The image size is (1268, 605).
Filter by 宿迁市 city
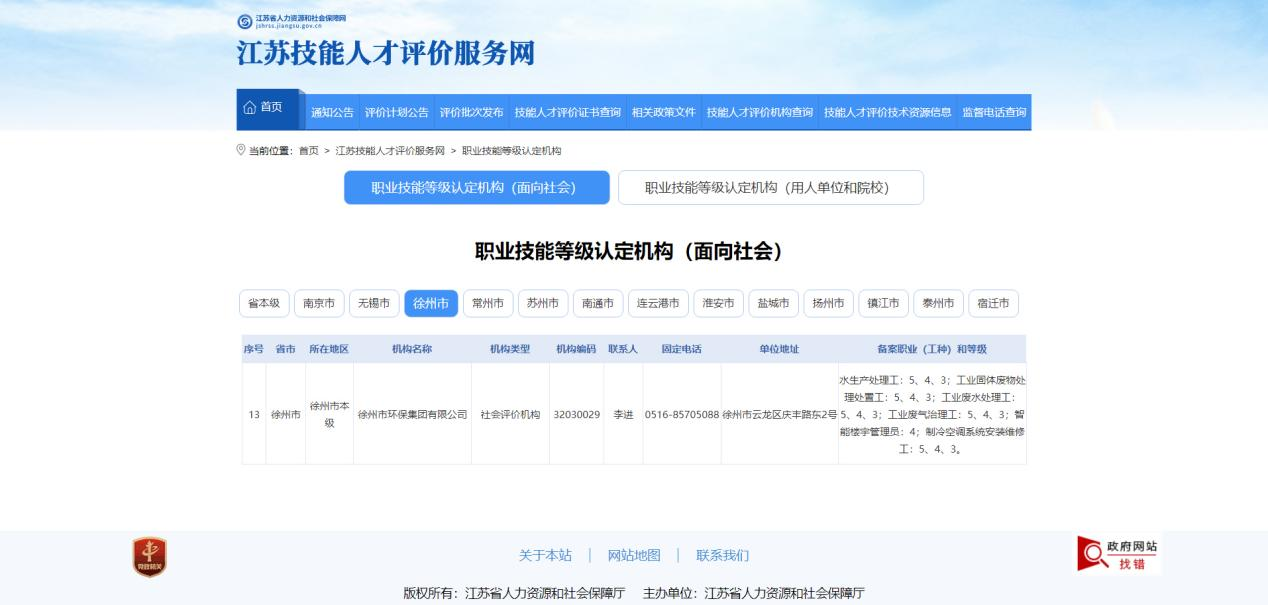tap(993, 303)
